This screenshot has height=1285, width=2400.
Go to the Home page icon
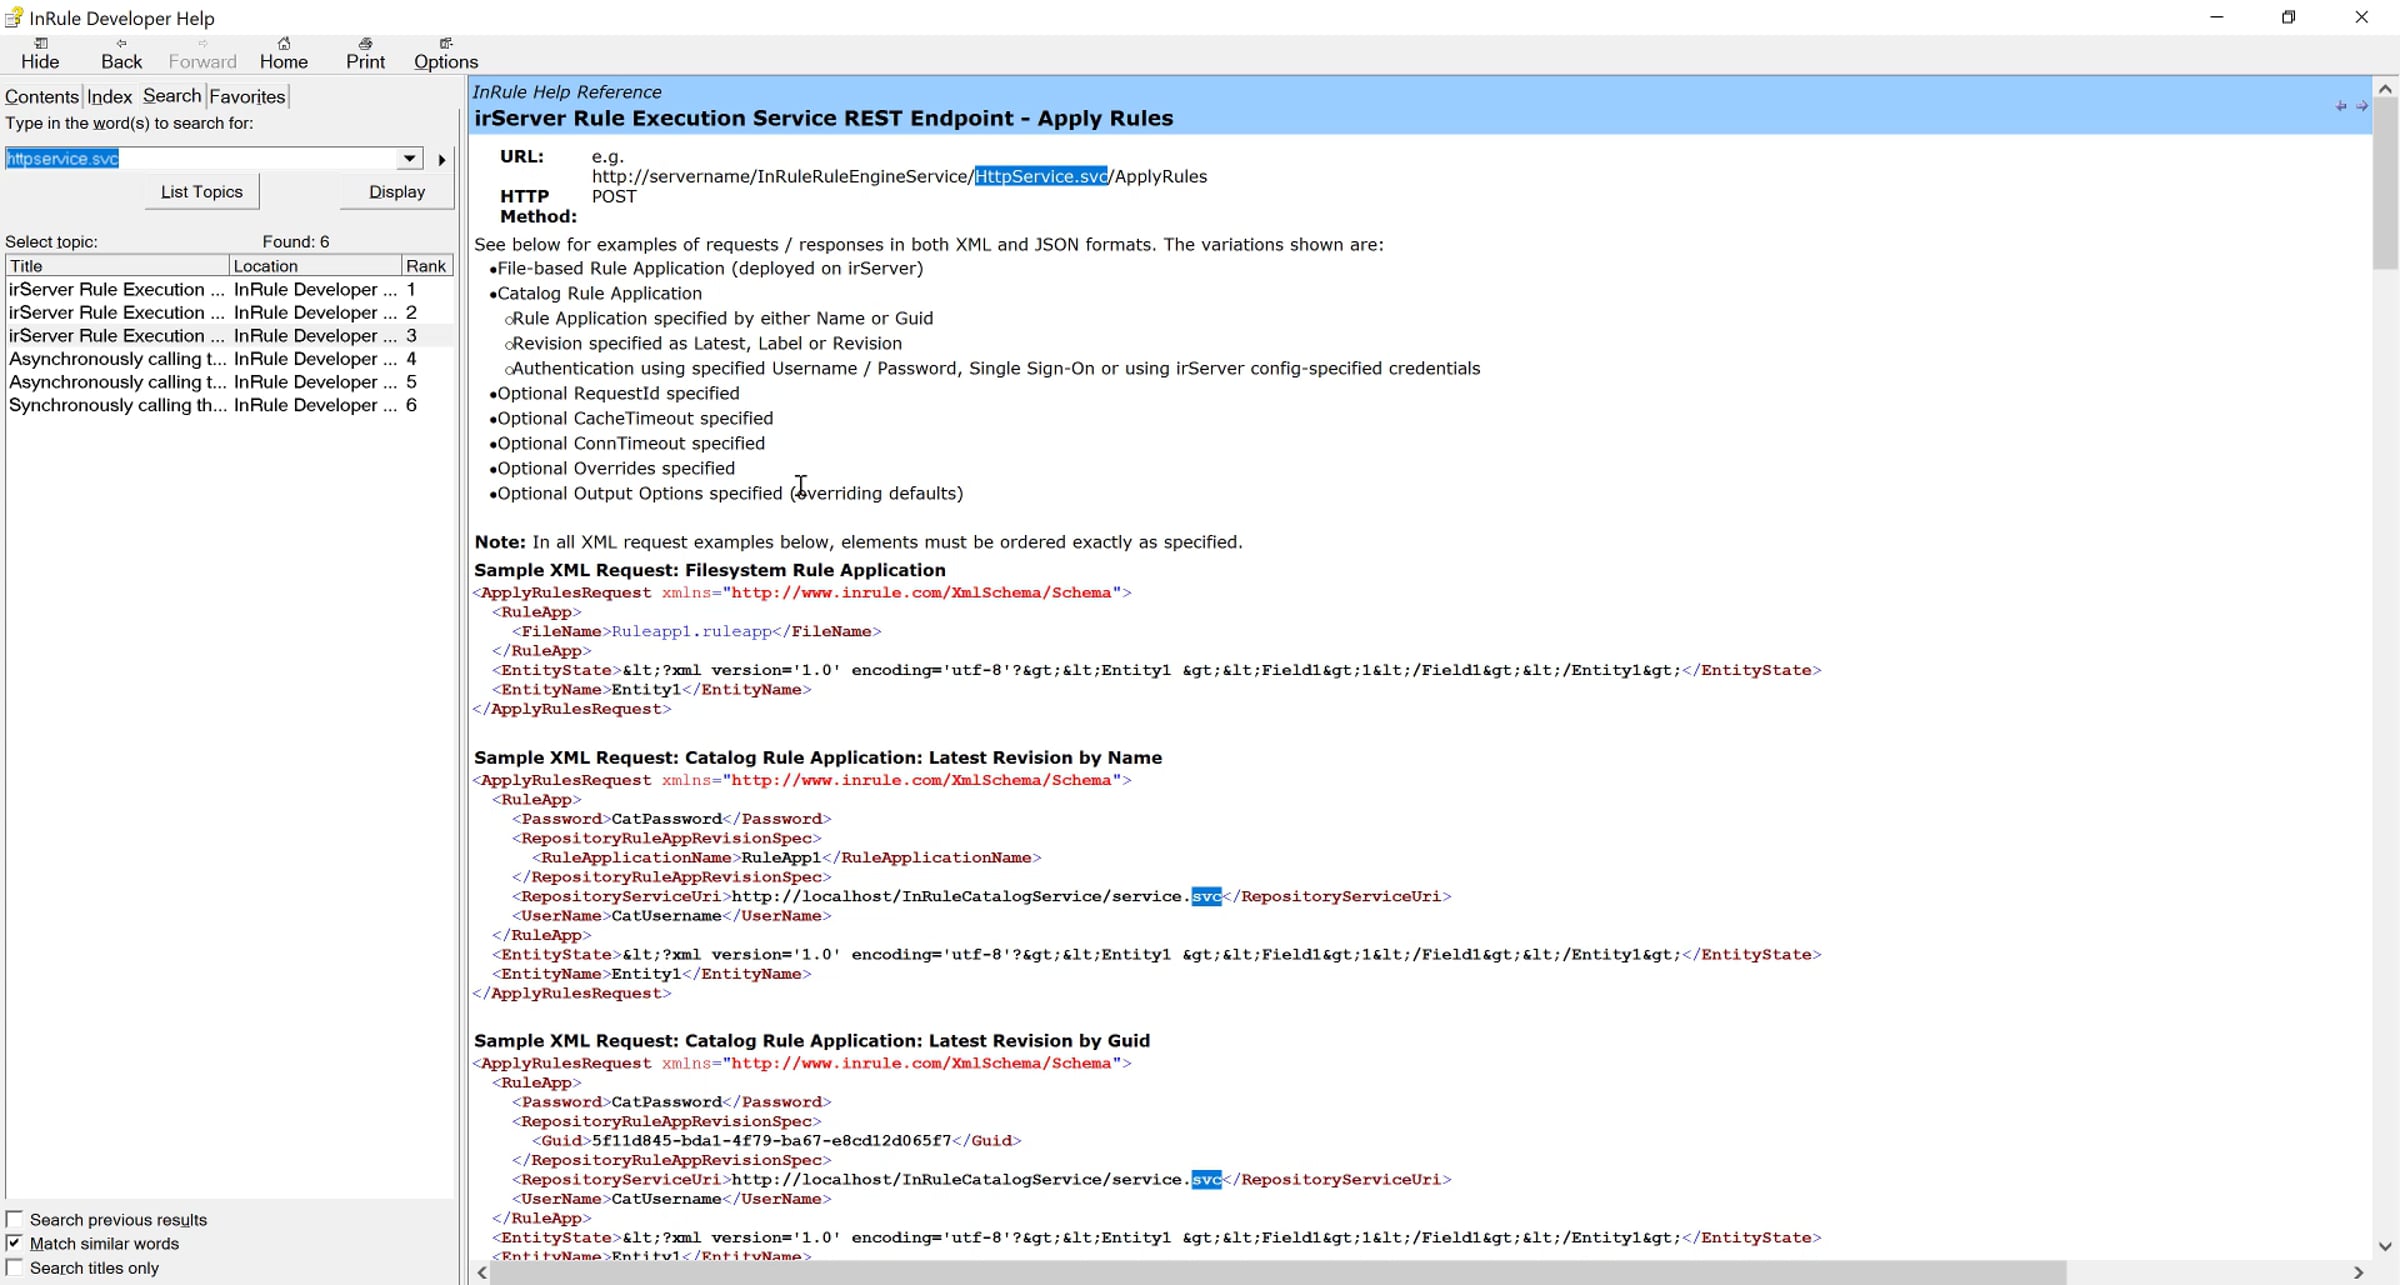[284, 53]
